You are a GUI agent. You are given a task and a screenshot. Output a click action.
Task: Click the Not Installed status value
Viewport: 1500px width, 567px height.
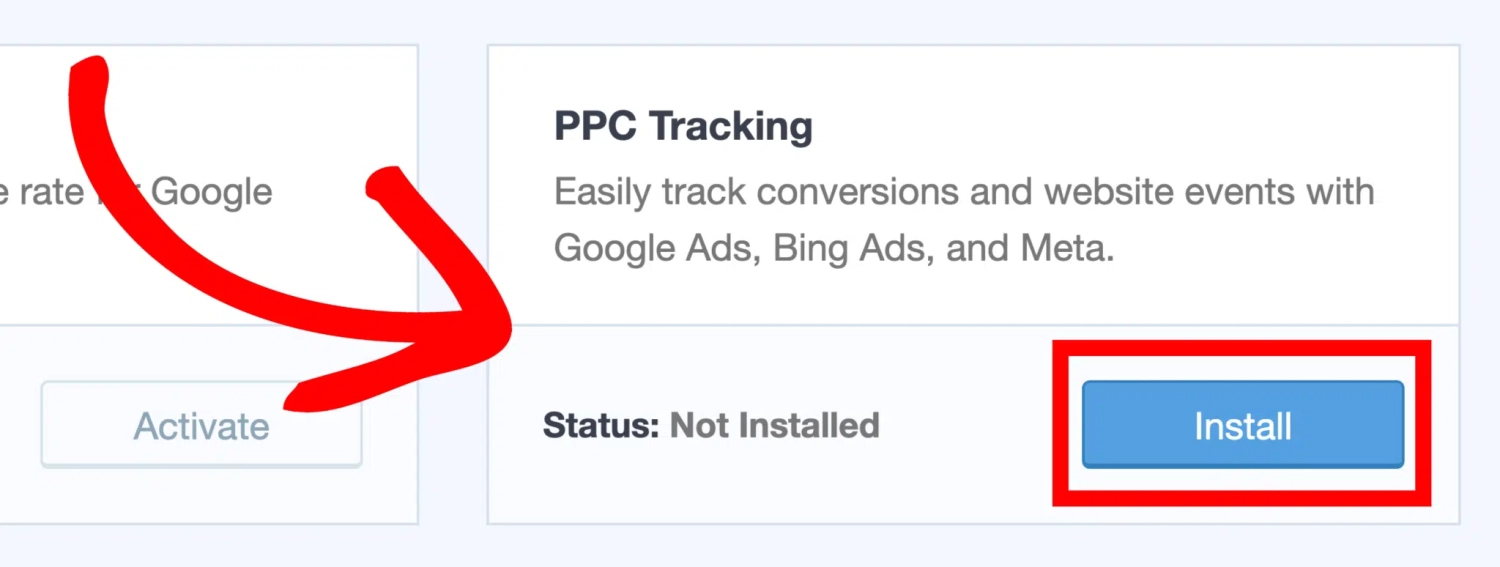(774, 426)
